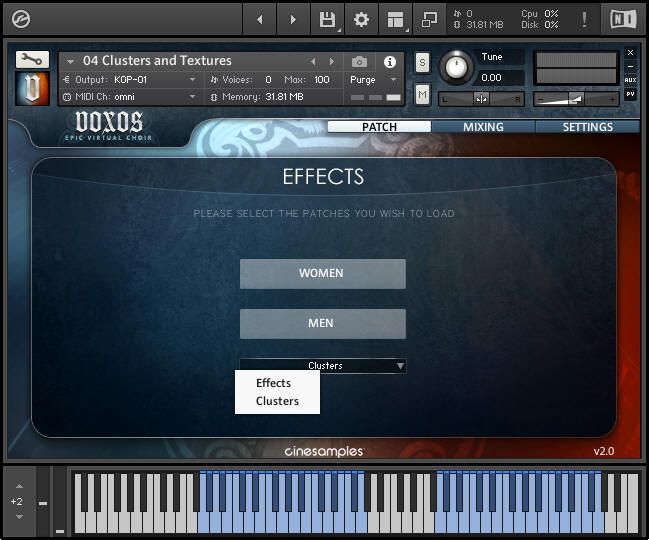Toggle the WOMEN patch selection
Viewport: 649px width, 540px height.
pos(322,274)
